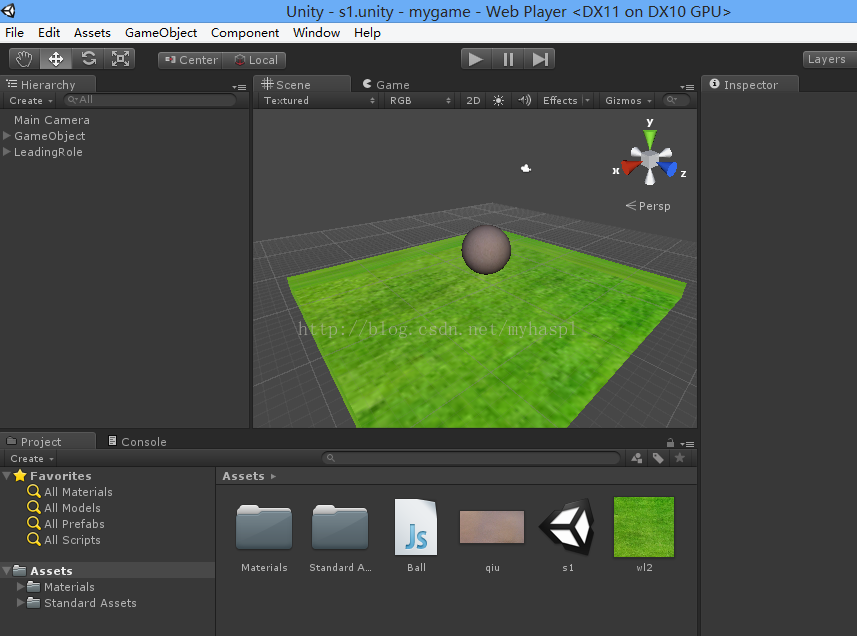Open Gizmos dropdown
The width and height of the screenshot is (857, 636).
click(x=629, y=101)
